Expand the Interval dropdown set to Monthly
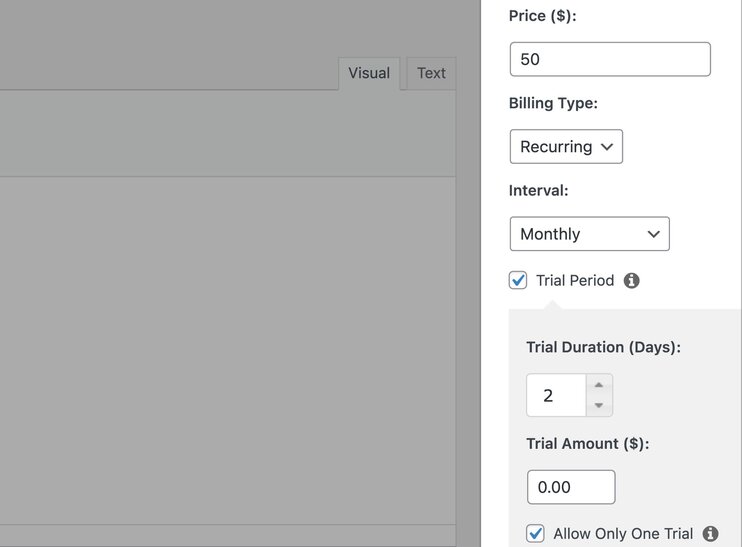Viewport: 742px width, 547px height. (589, 234)
